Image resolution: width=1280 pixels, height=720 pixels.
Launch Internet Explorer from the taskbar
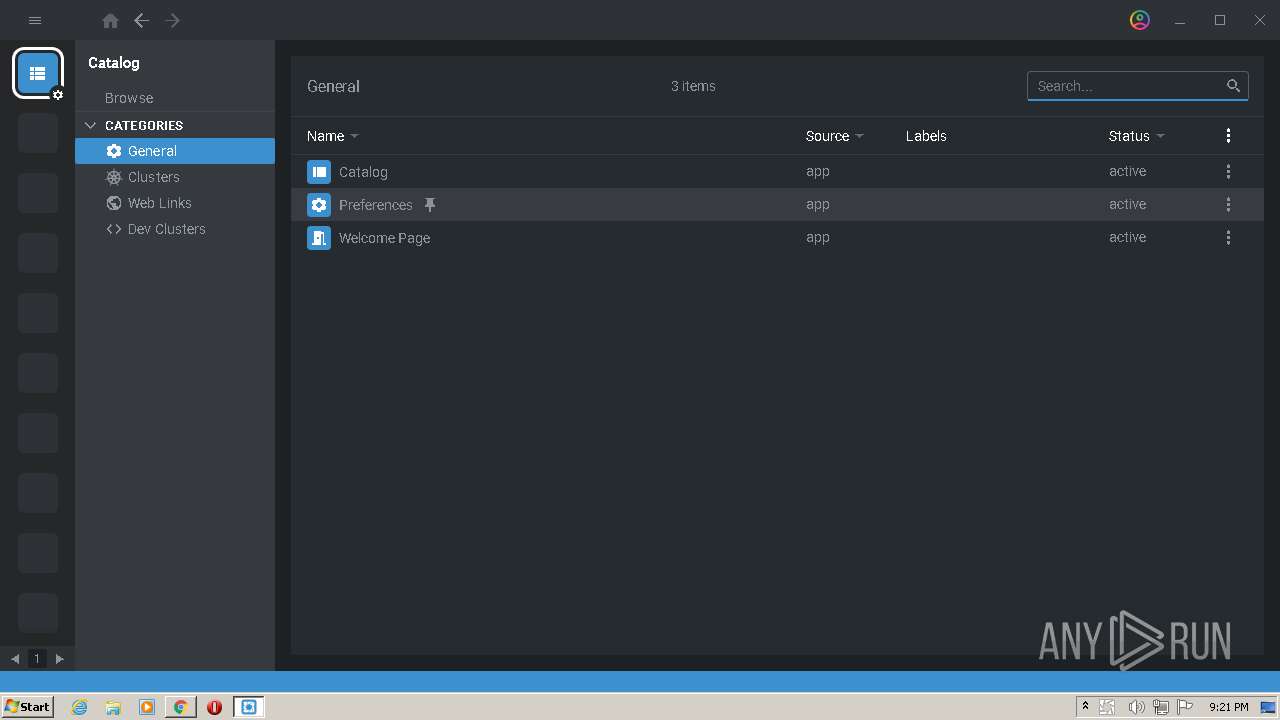[x=80, y=707]
